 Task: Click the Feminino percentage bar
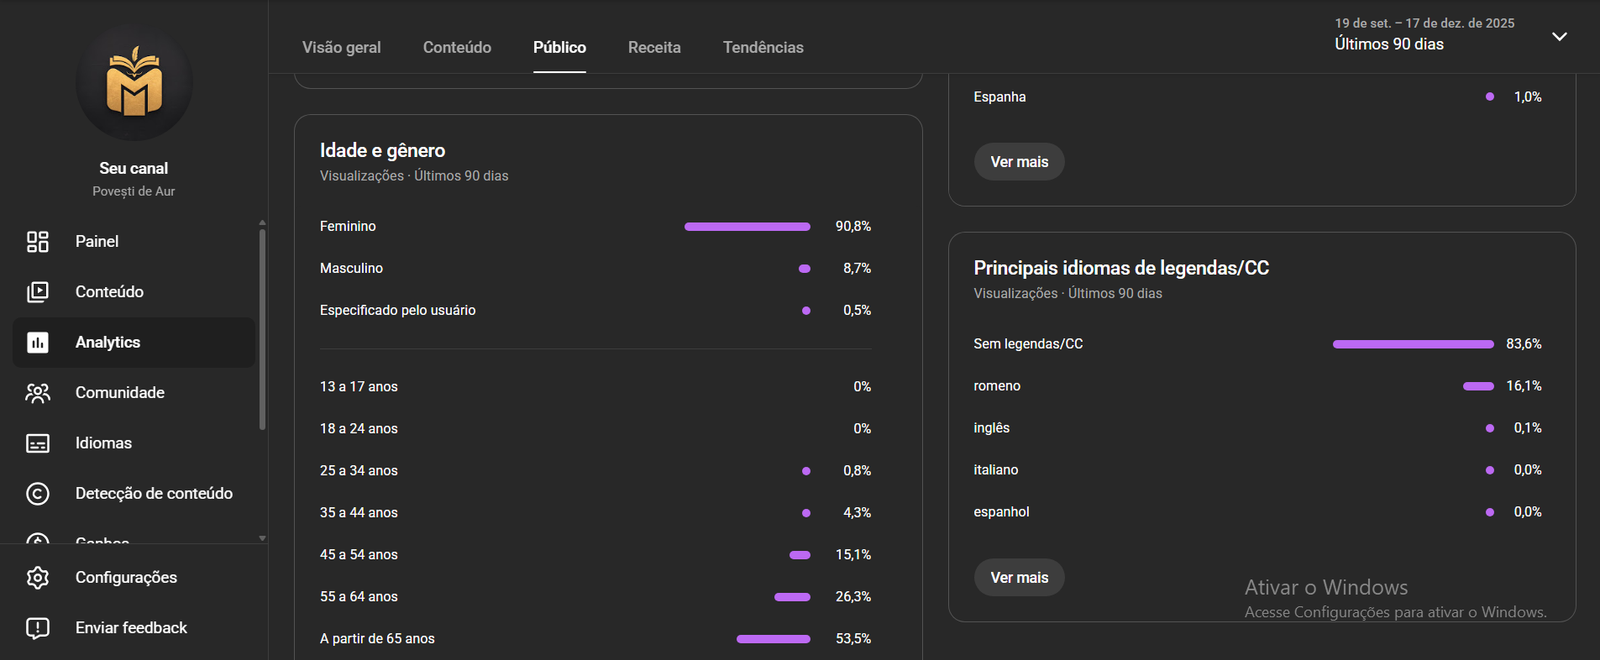click(x=747, y=227)
